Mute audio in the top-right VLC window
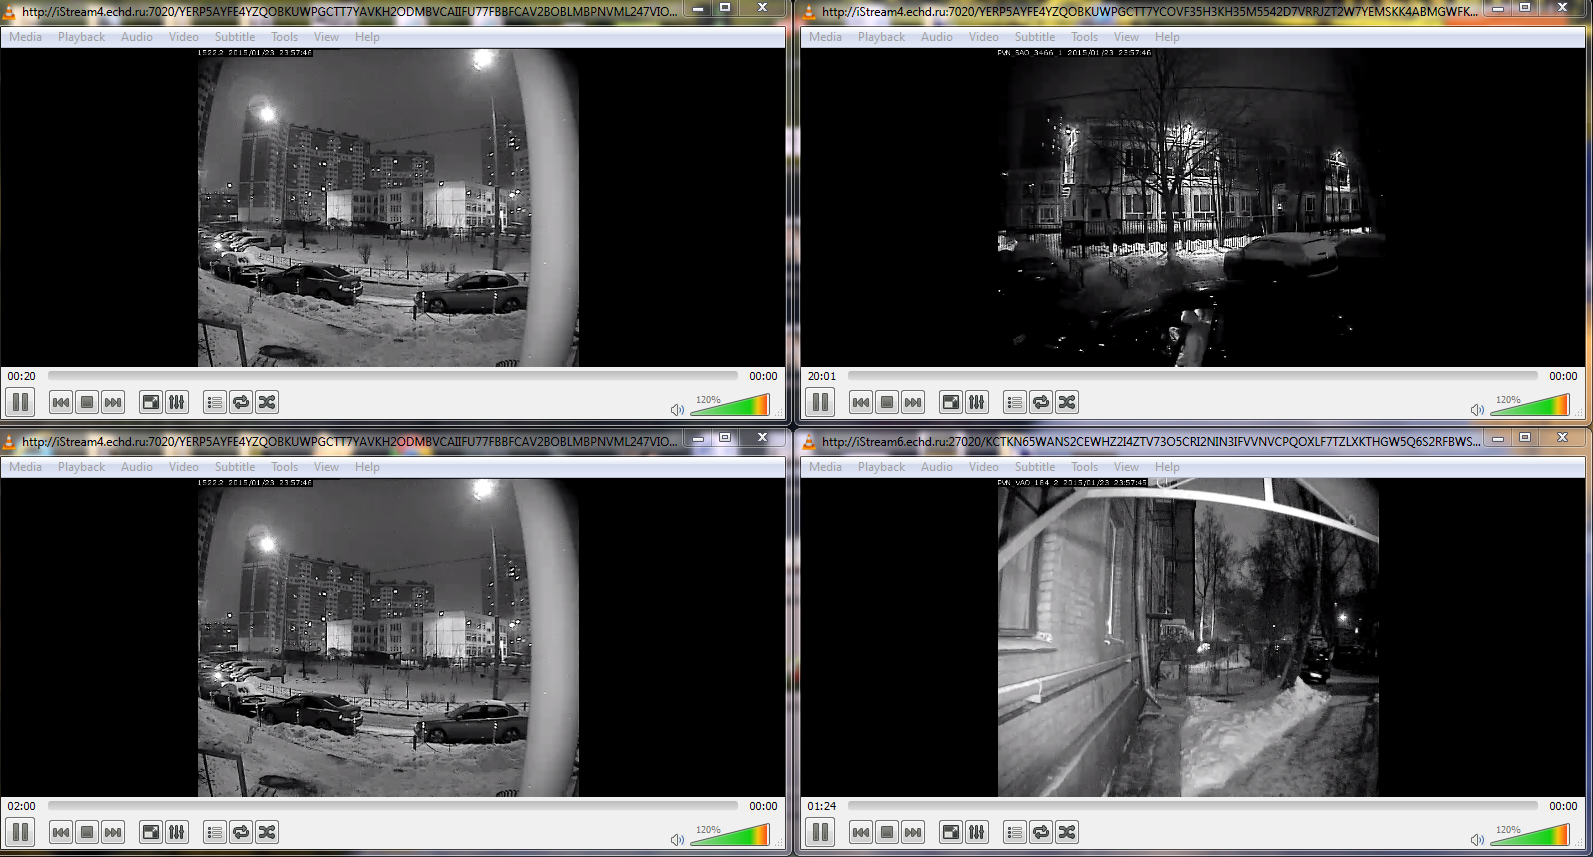Viewport: 1593px width, 857px height. [x=1477, y=409]
